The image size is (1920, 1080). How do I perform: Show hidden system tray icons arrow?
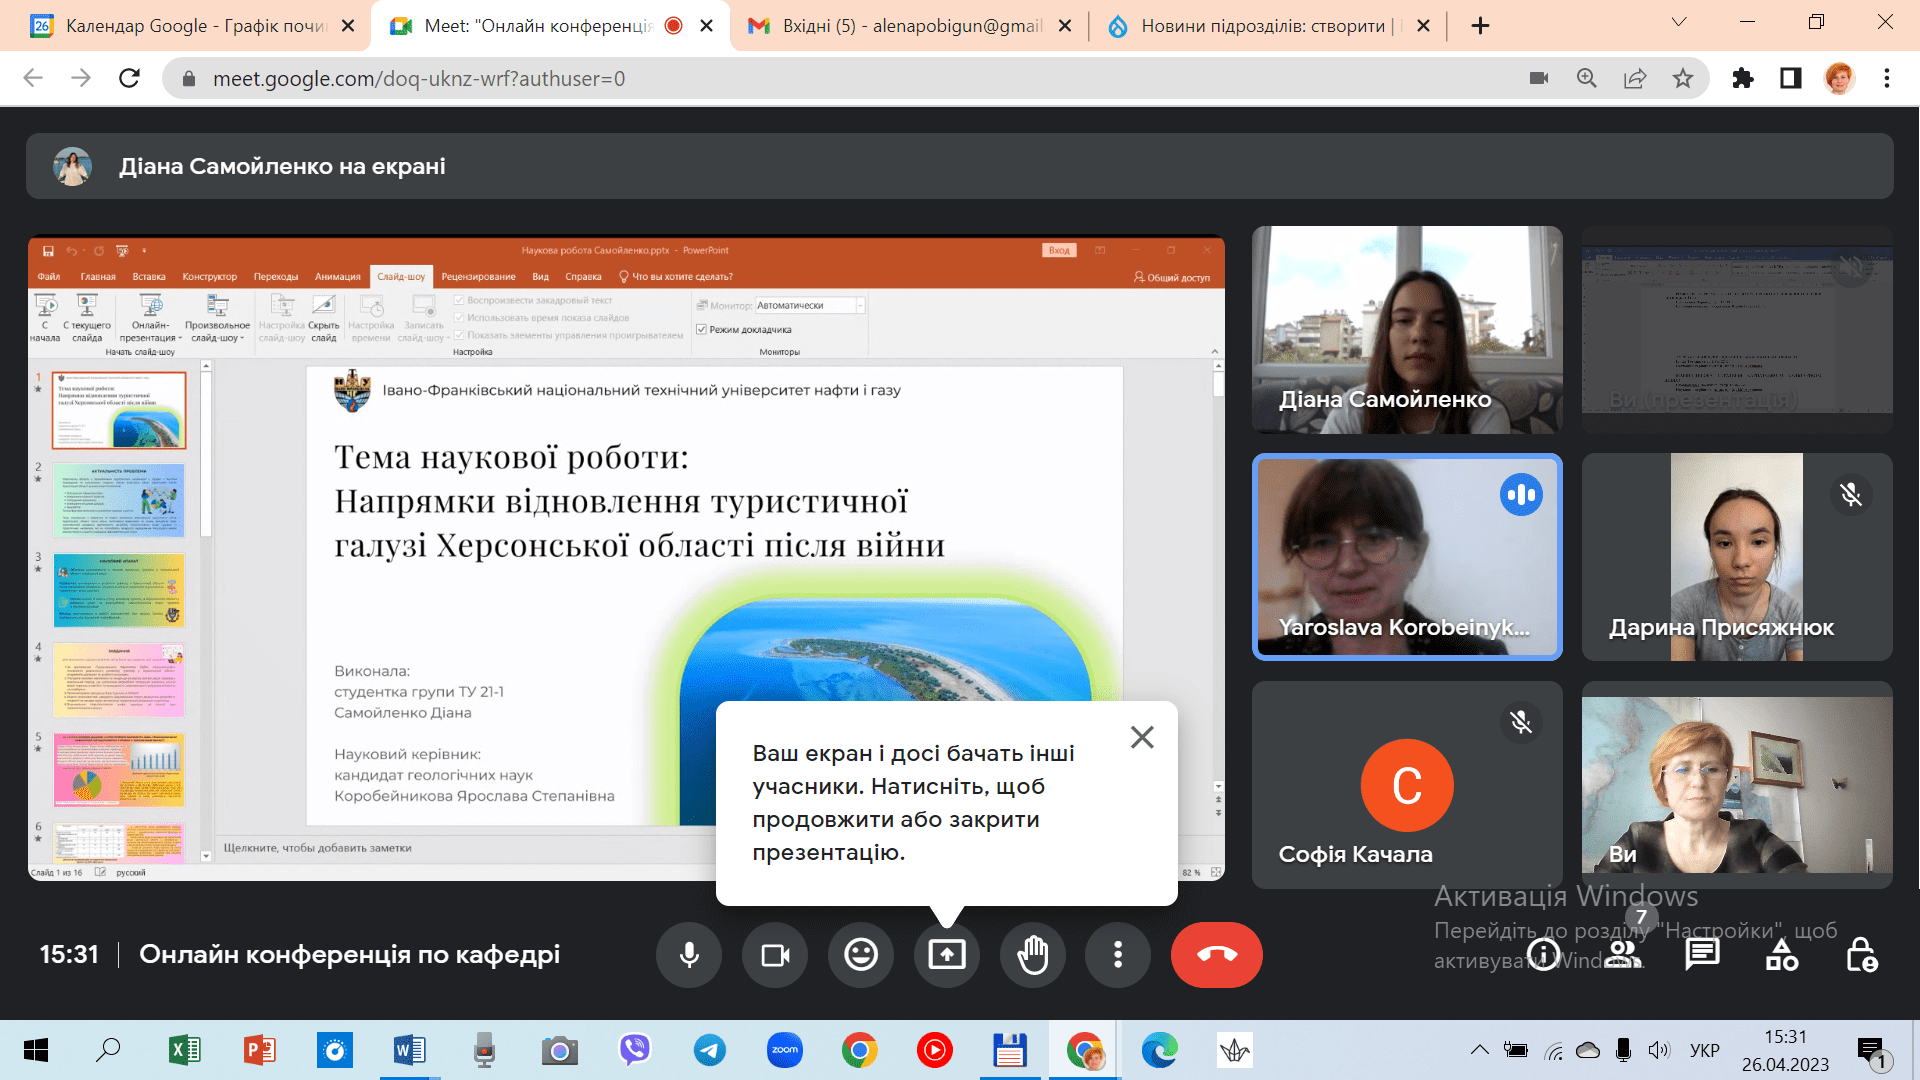[x=1479, y=1050]
